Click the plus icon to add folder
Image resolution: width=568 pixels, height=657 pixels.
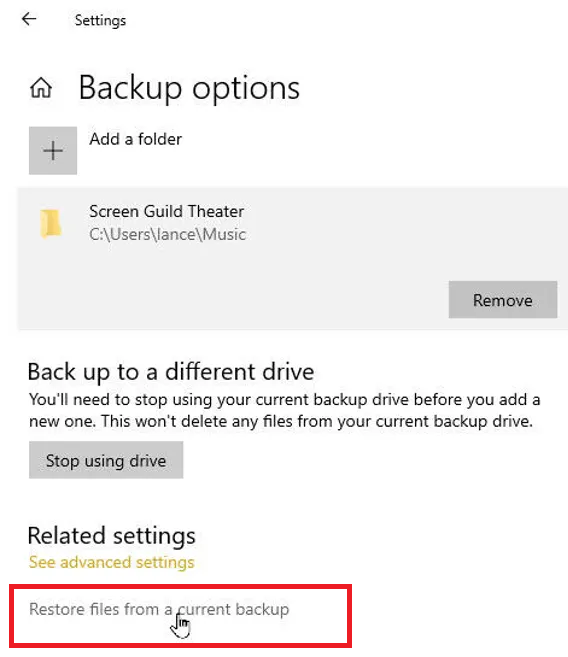click(53, 150)
